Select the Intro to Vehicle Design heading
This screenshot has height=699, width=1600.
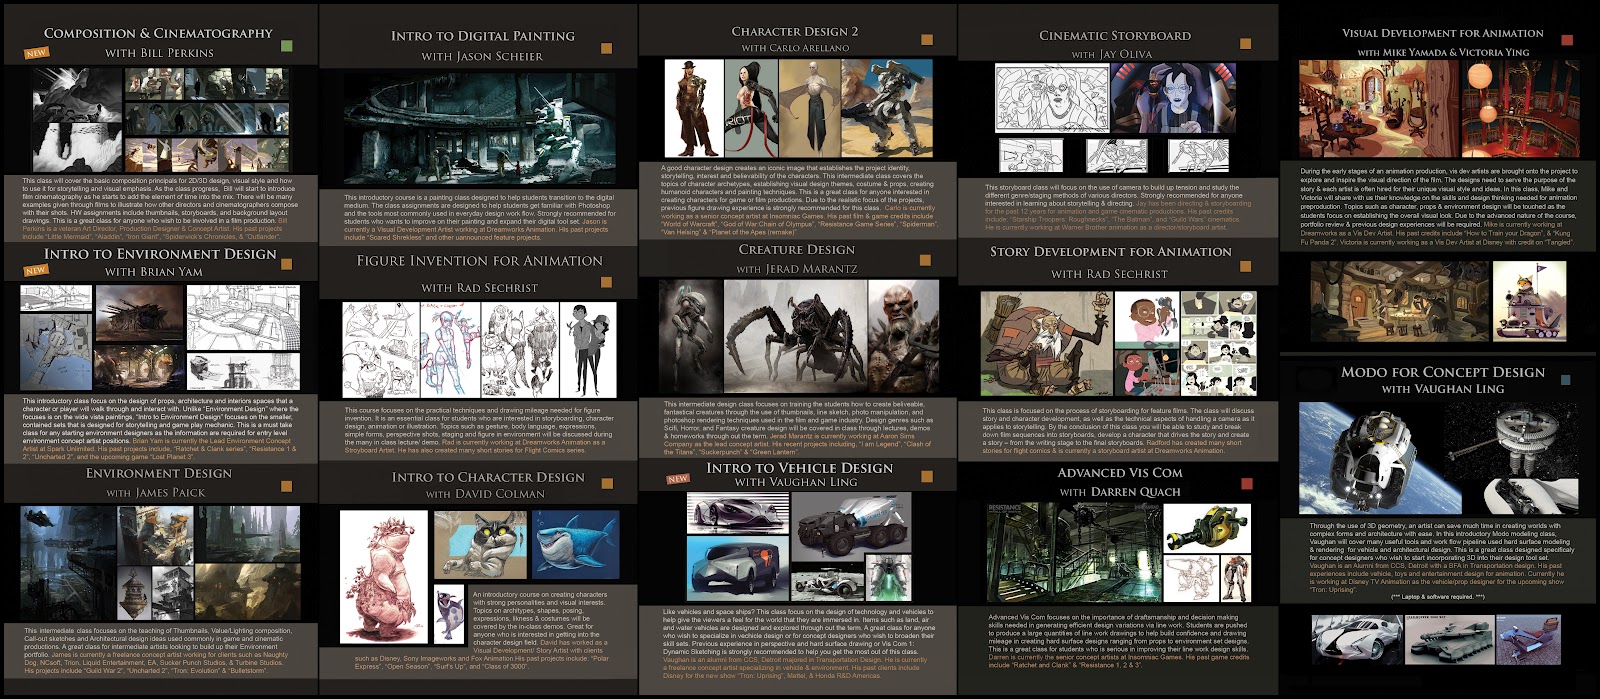click(x=800, y=468)
